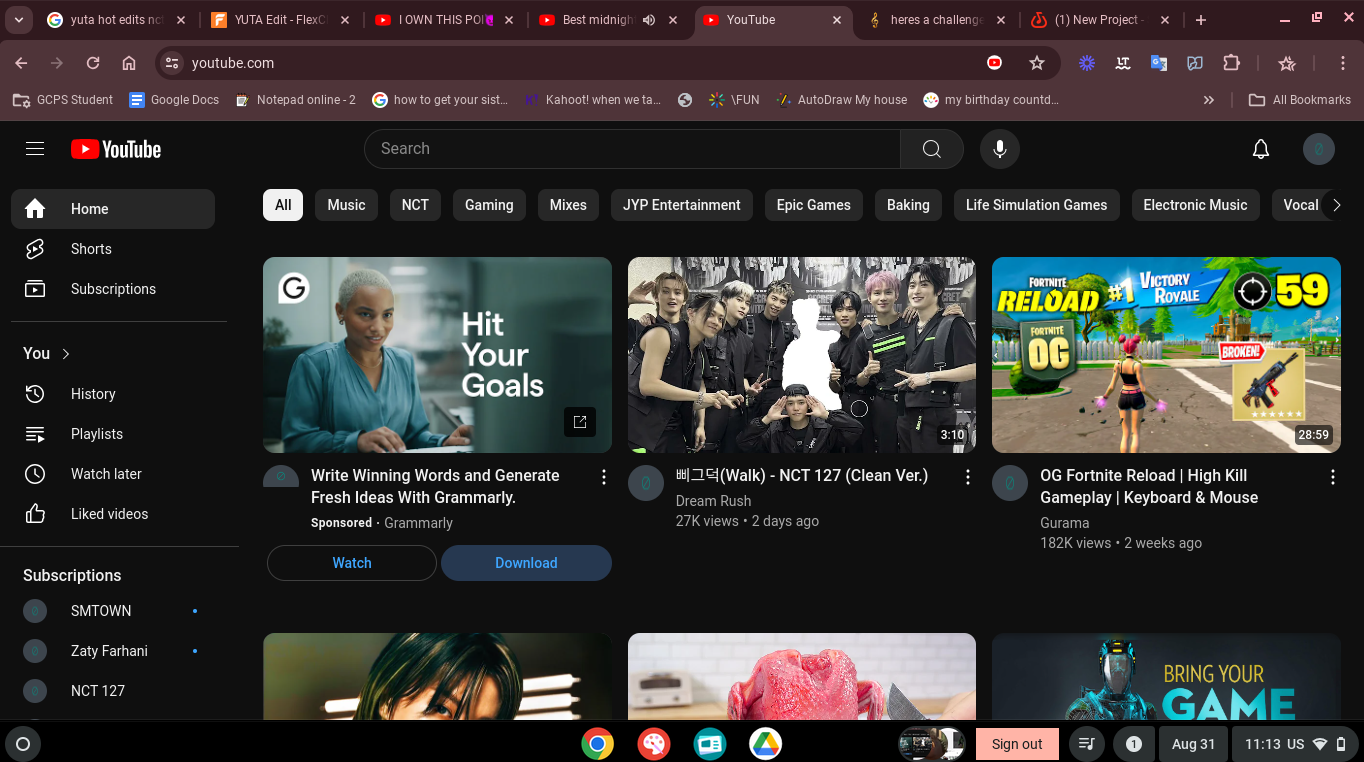The width and height of the screenshot is (1364, 762).
Task: Reload the page
Action: [93, 63]
